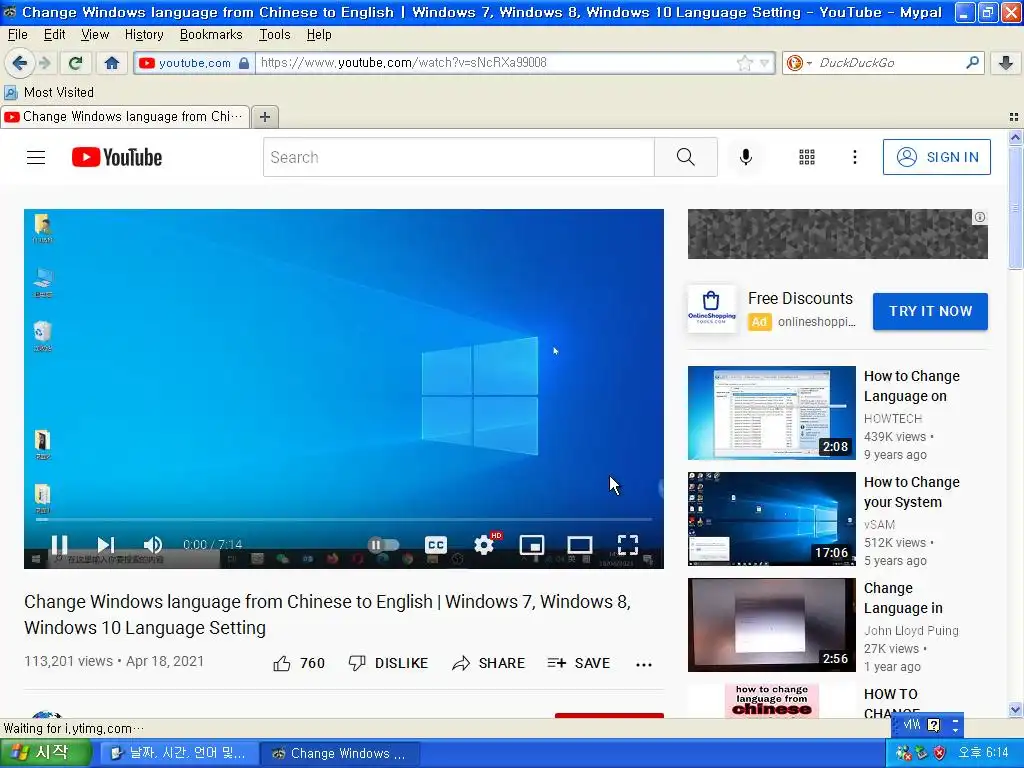Open the browser home page
1024x768 pixels.
coord(112,63)
